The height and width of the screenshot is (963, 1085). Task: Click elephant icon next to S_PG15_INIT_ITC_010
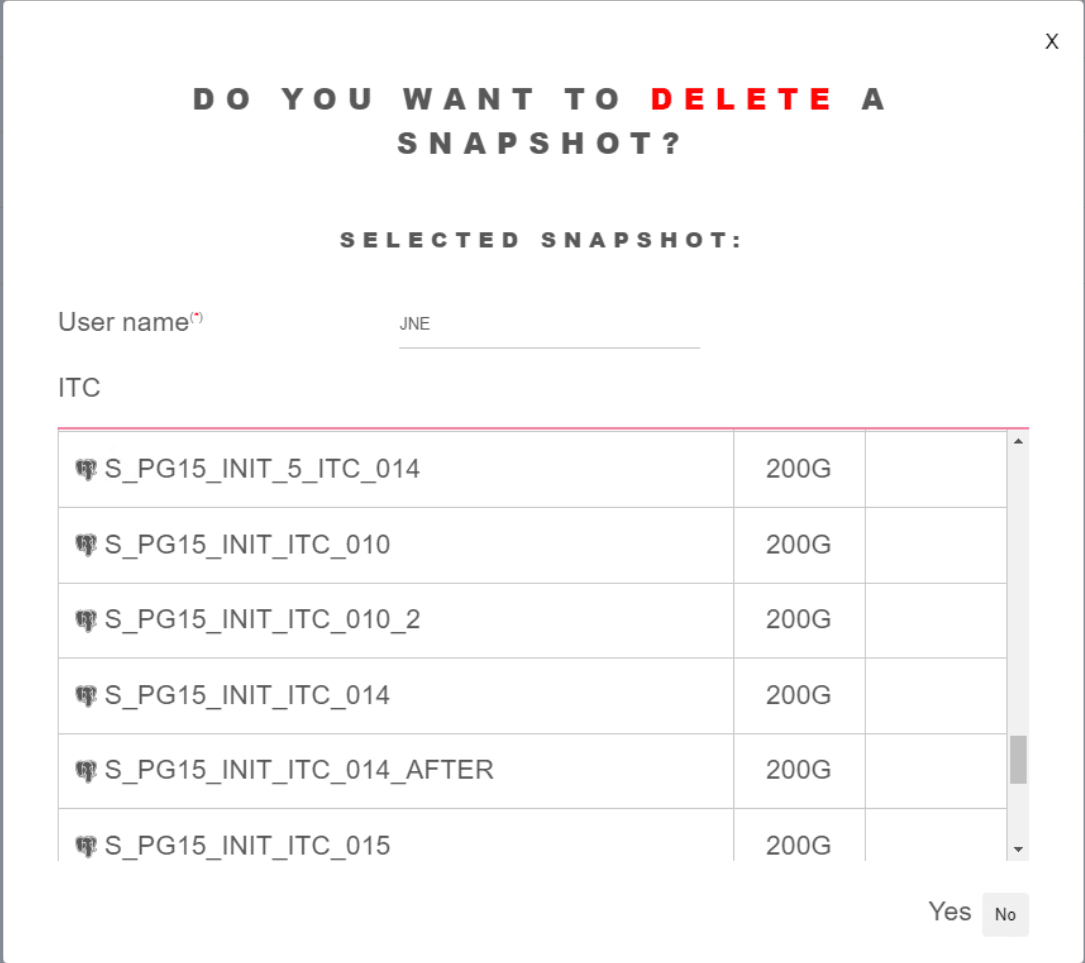tap(86, 545)
